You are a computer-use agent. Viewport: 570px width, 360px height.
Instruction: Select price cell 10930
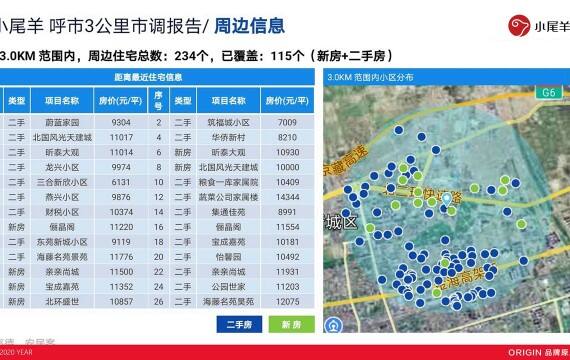click(287, 152)
